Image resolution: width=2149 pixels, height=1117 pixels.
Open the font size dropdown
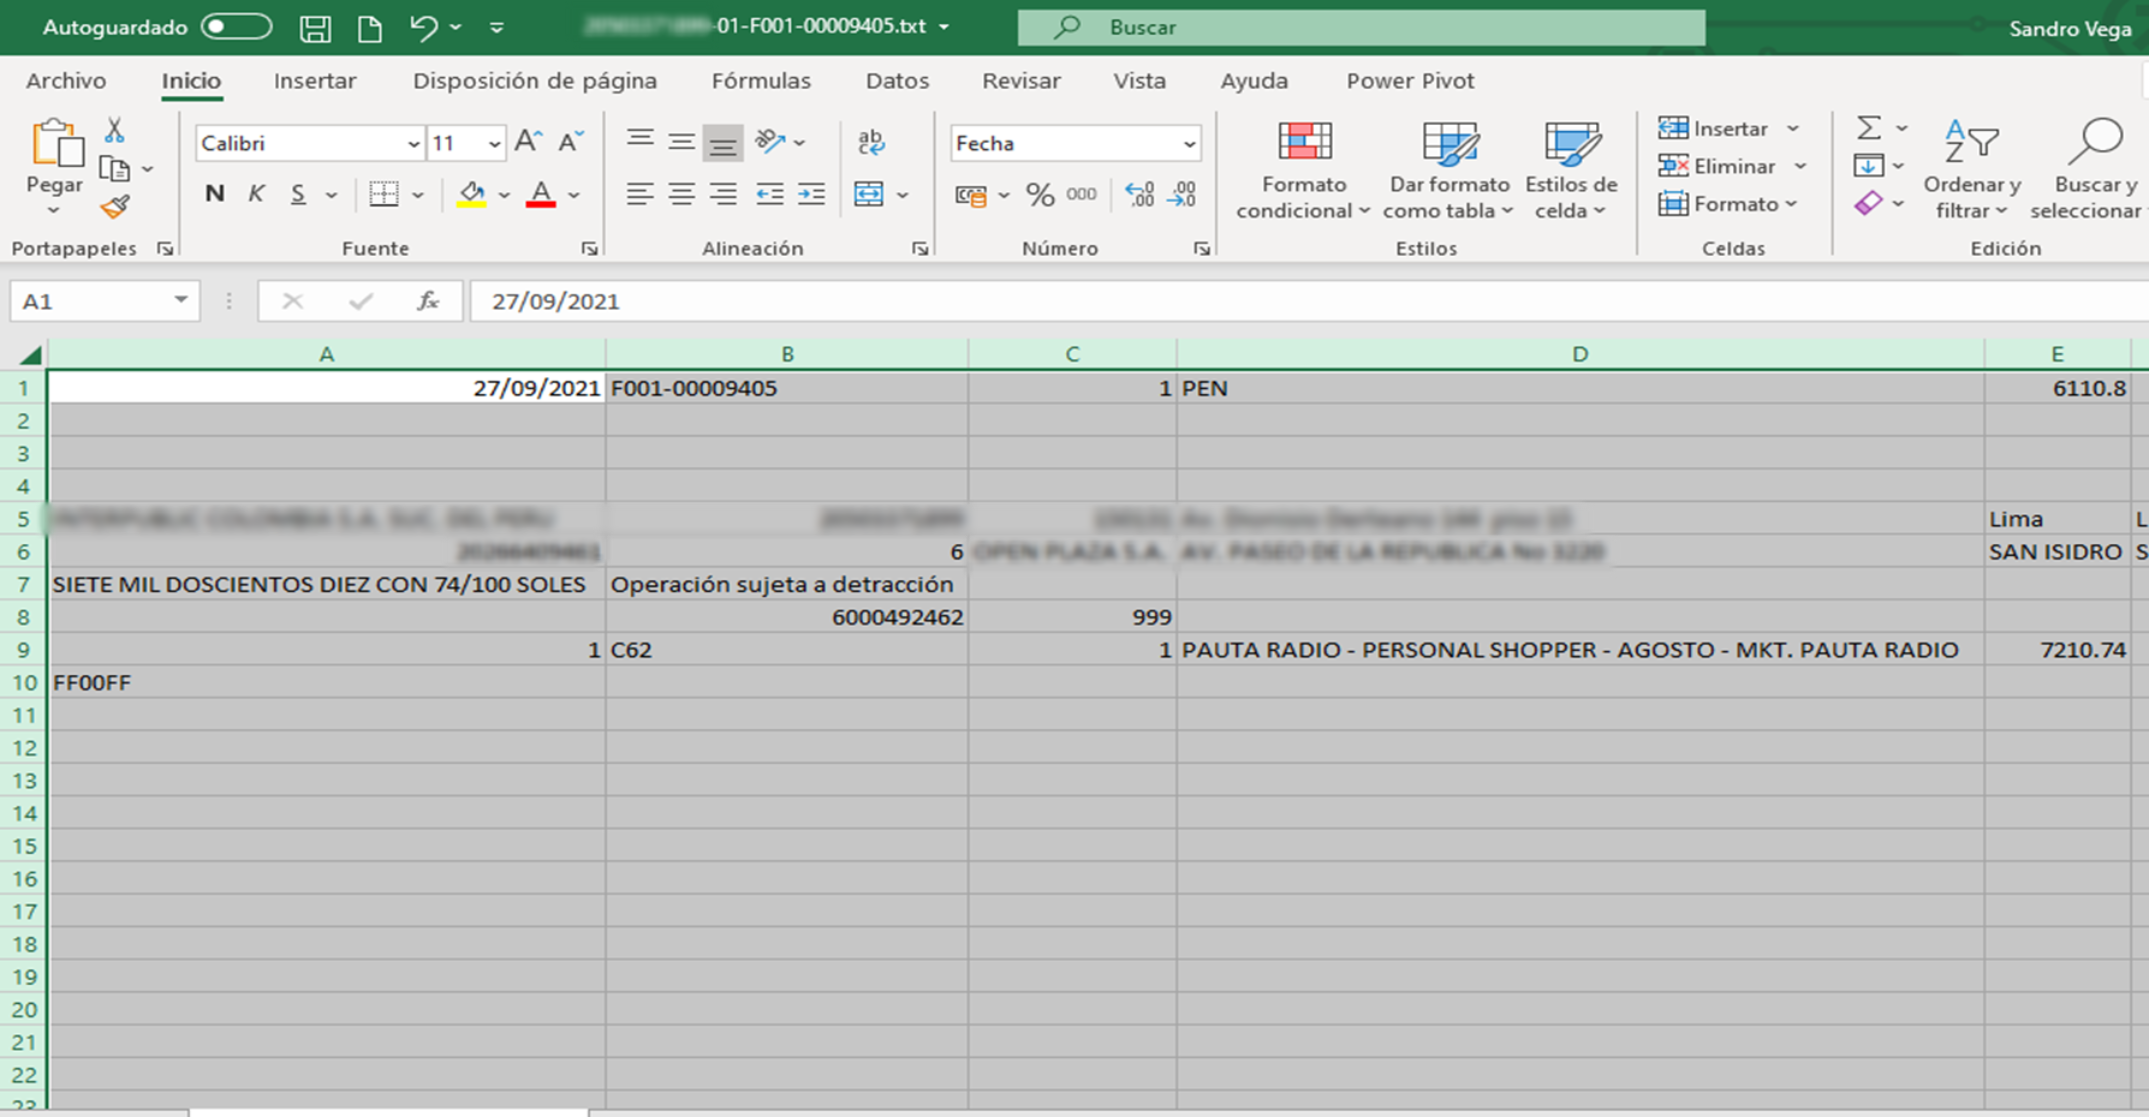click(x=494, y=144)
